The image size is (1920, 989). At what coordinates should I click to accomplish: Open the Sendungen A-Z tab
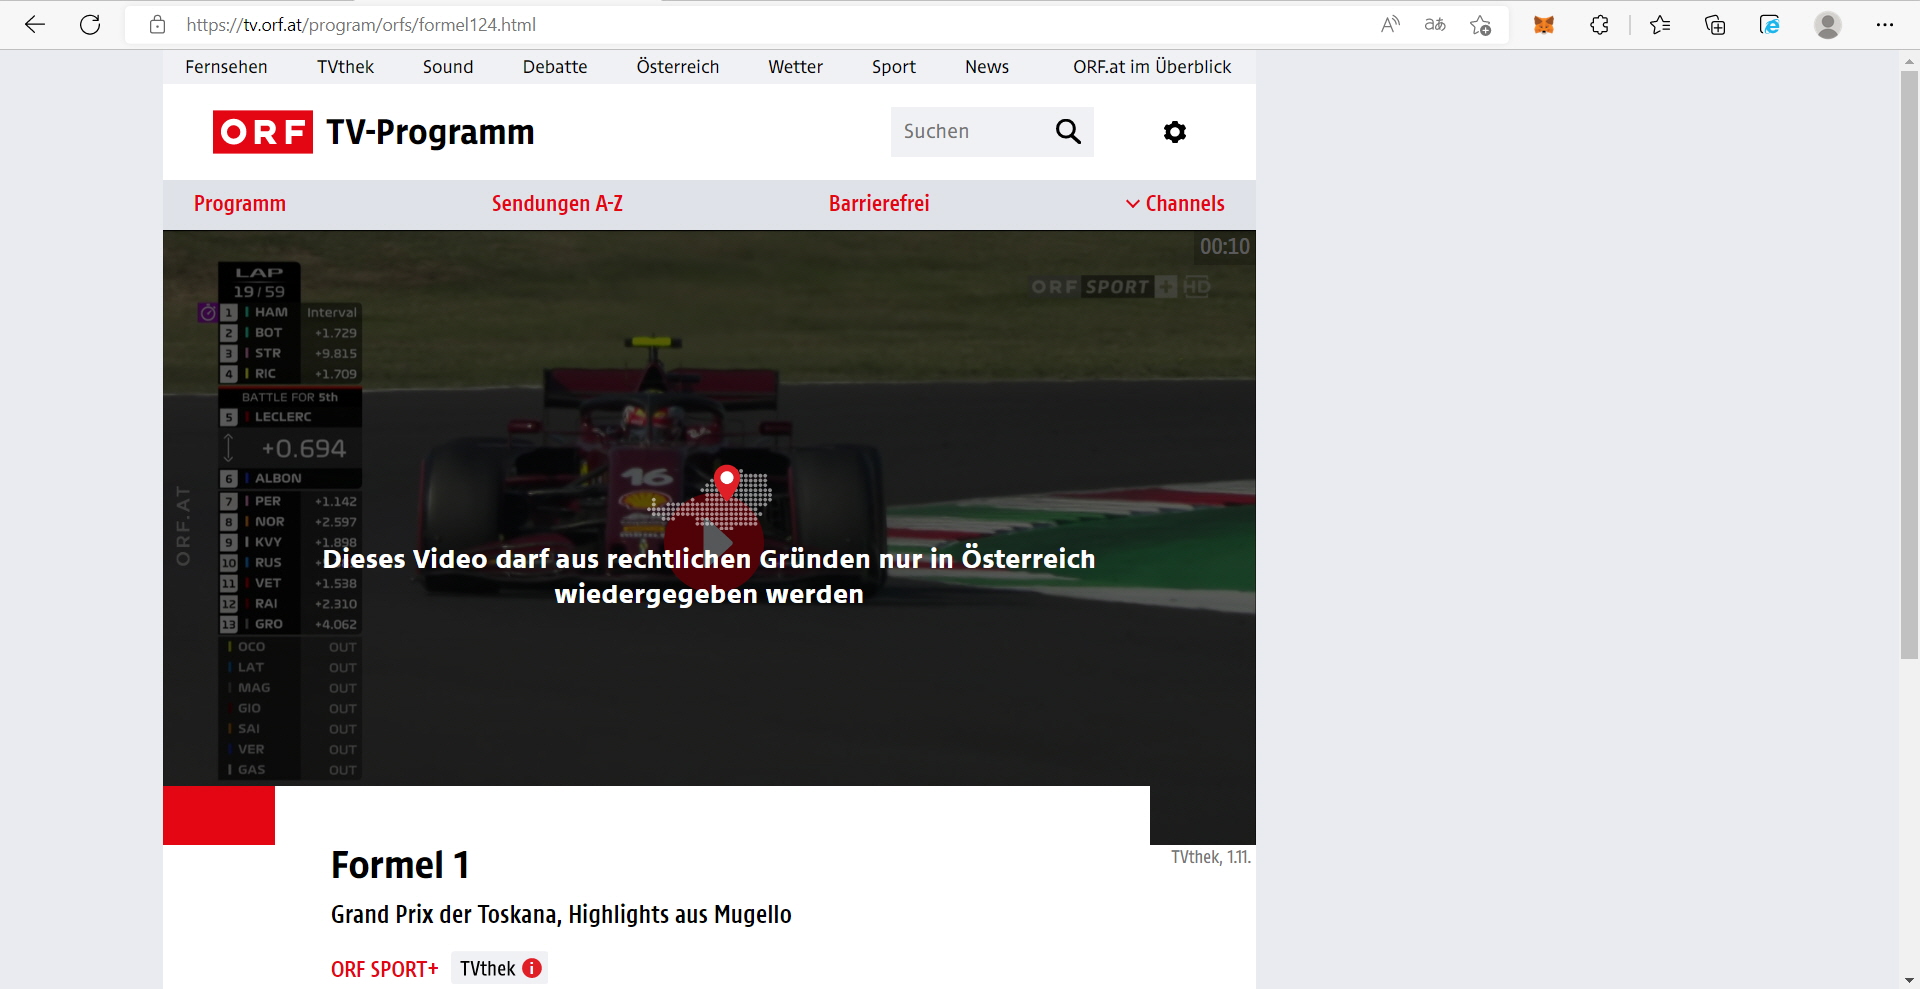click(x=557, y=204)
